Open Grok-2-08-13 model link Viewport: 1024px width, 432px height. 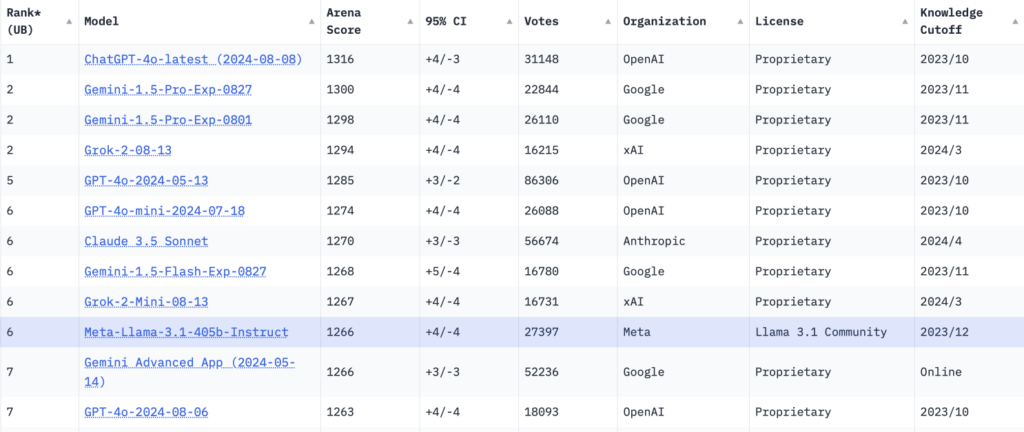coord(128,150)
